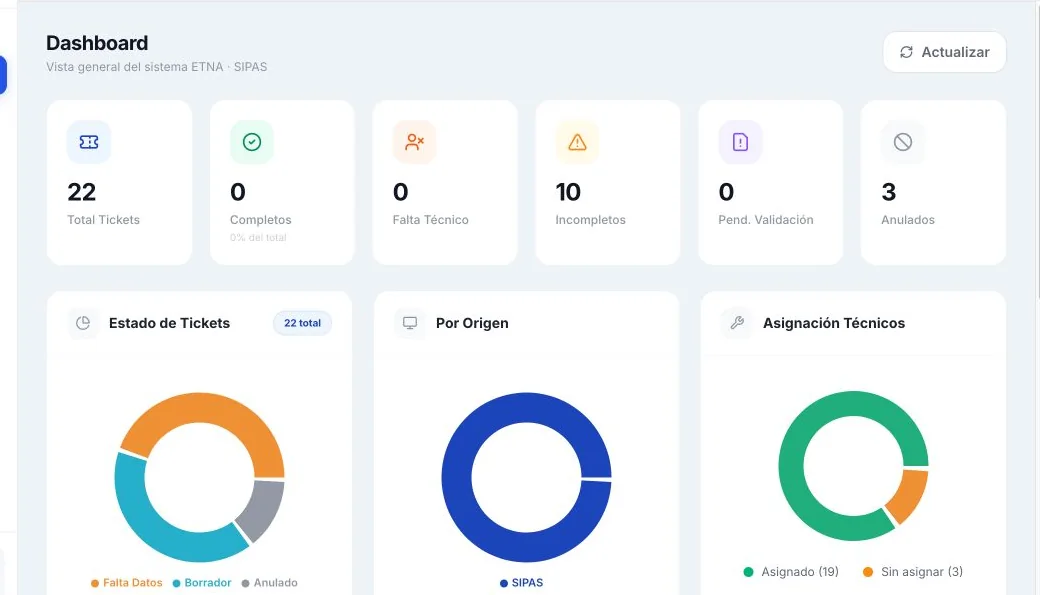
Task: Click the Sin asignar (3) legend entry
Action: tap(913, 572)
